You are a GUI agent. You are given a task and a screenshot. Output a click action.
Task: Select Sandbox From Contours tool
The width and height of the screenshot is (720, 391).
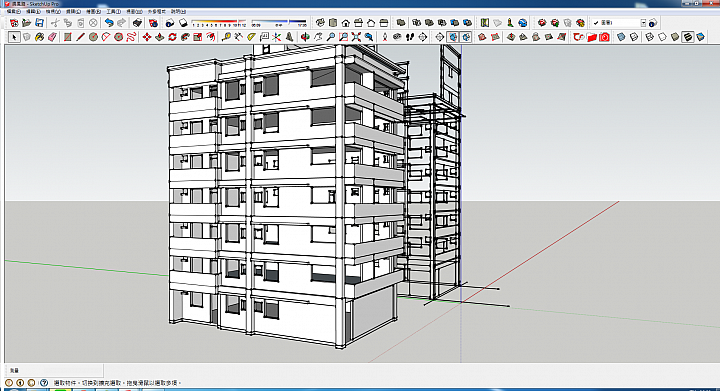482,37
